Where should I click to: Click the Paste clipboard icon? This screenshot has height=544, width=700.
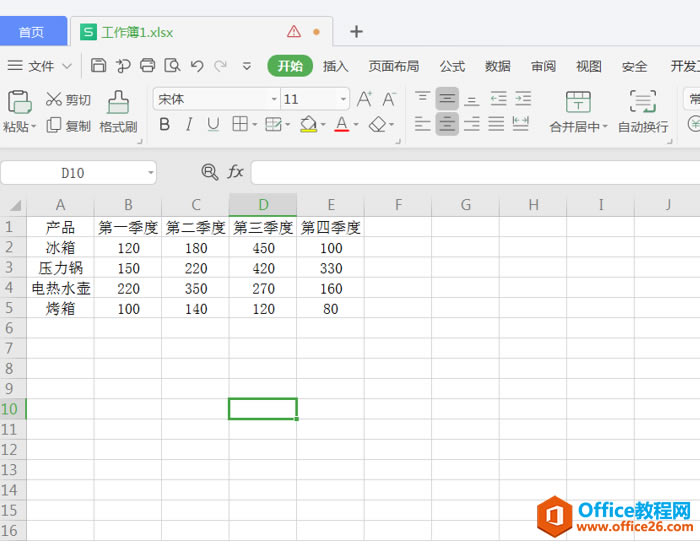(x=19, y=102)
